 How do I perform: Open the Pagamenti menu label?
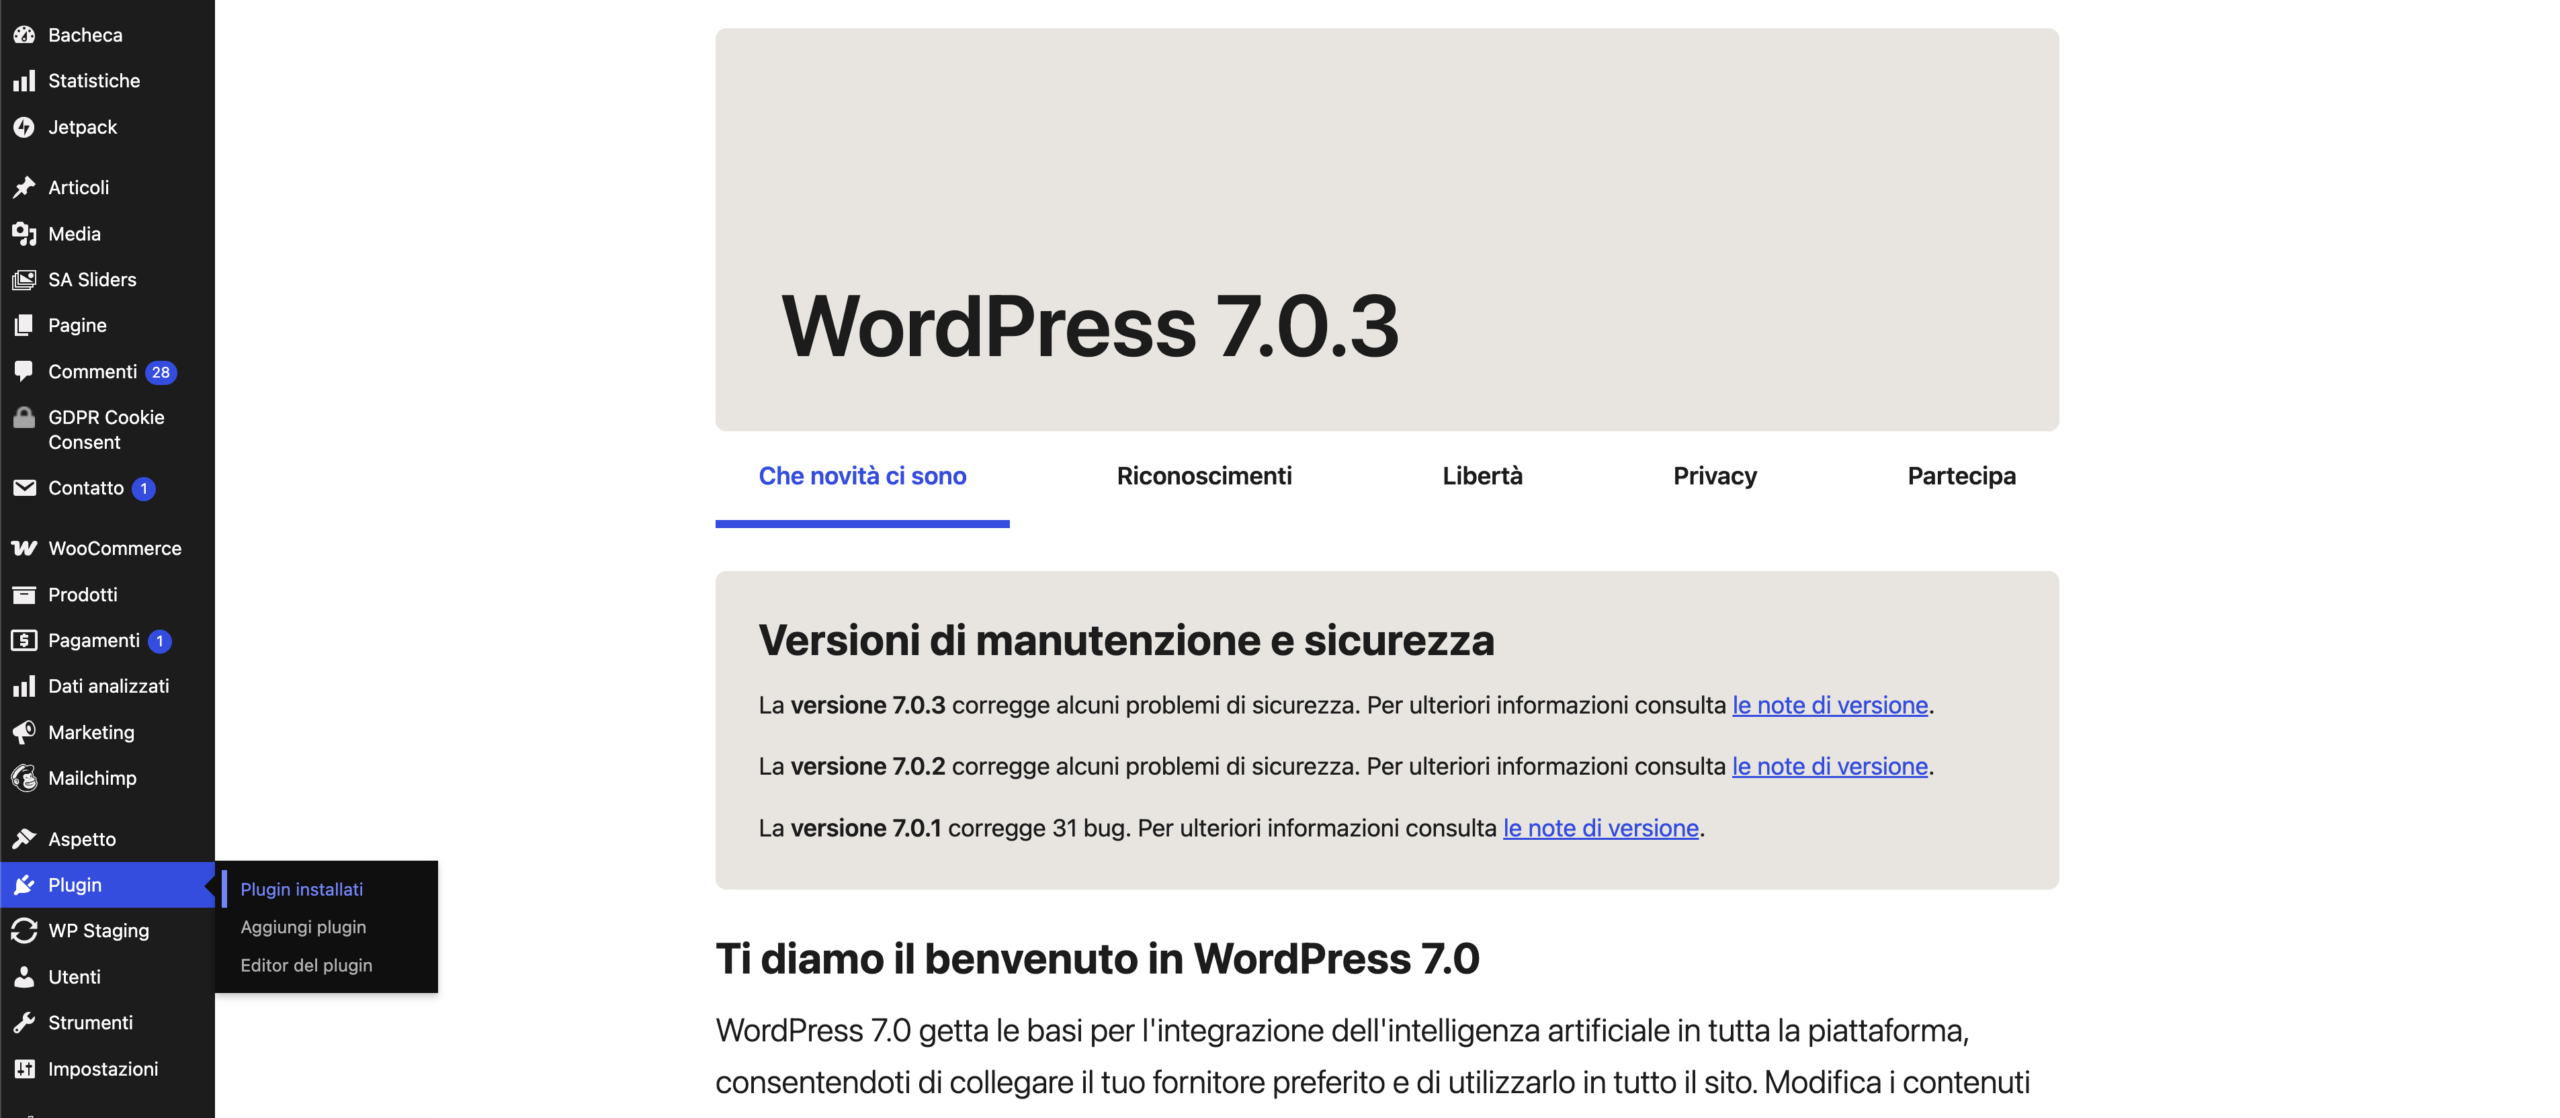click(x=94, y=640)
